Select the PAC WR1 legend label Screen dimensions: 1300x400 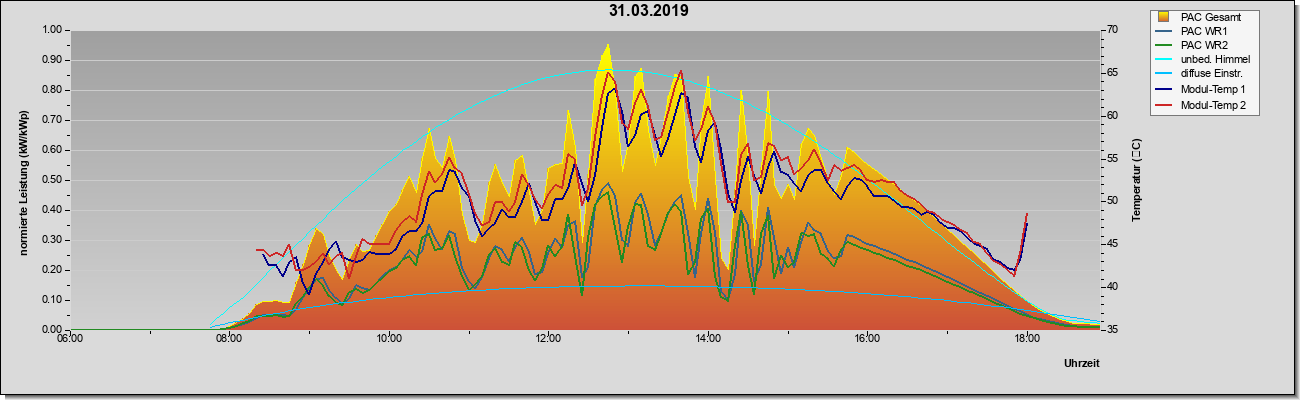point(1204,31)
